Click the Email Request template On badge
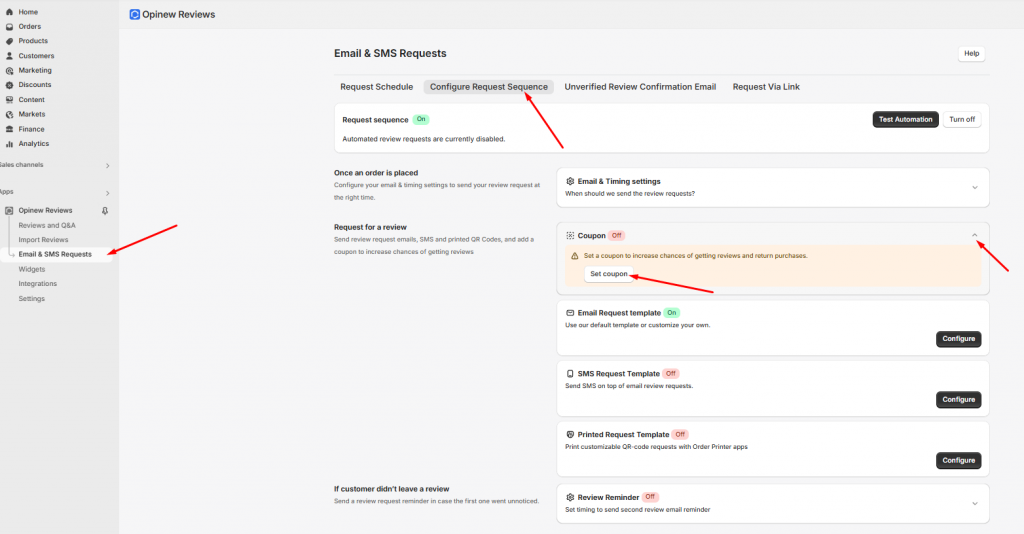Viewport: 1024px width, 534px height. [x=671, y=313]
